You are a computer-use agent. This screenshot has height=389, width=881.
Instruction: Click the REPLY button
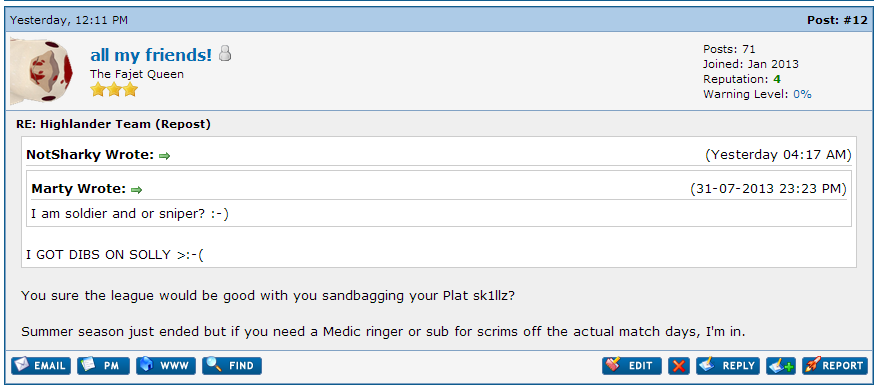pyautogui.click(x=728, y=366)
